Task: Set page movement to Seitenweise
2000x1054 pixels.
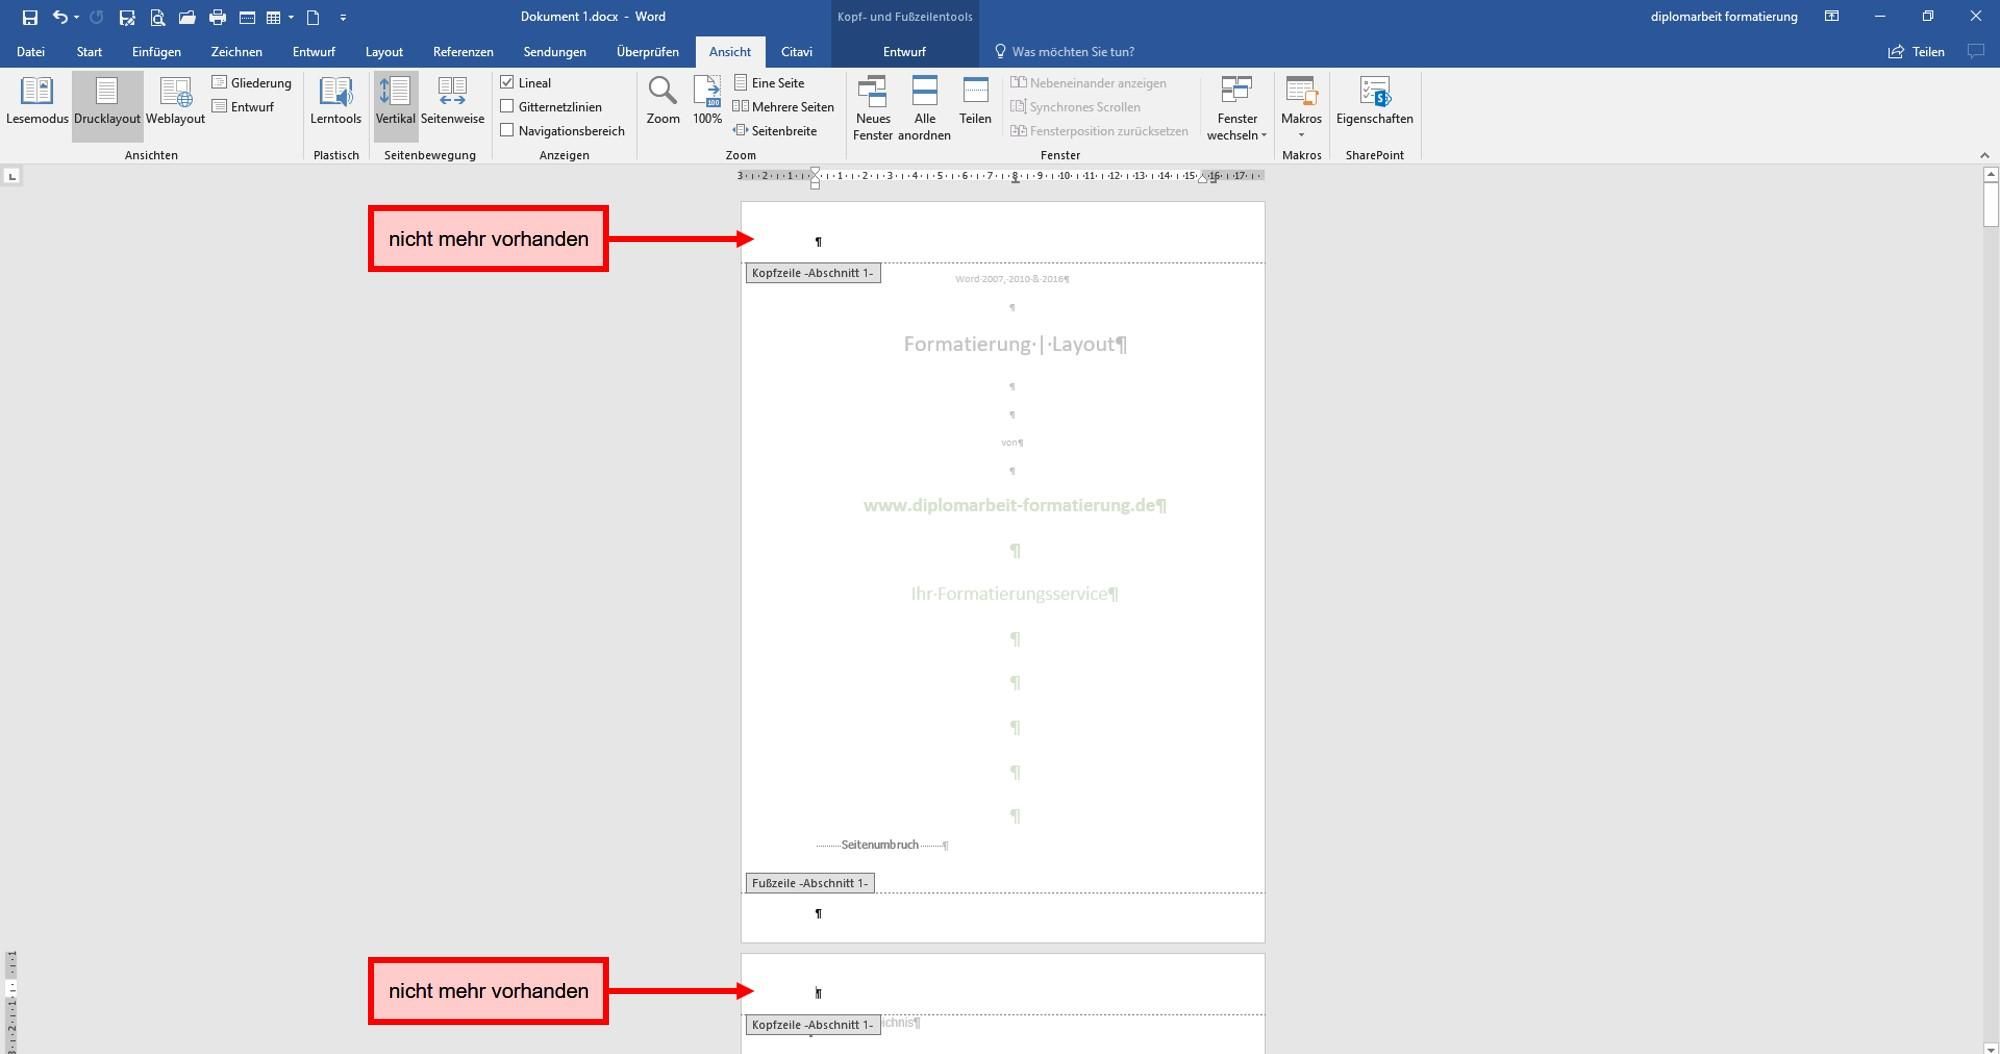Action: point(452,103)
